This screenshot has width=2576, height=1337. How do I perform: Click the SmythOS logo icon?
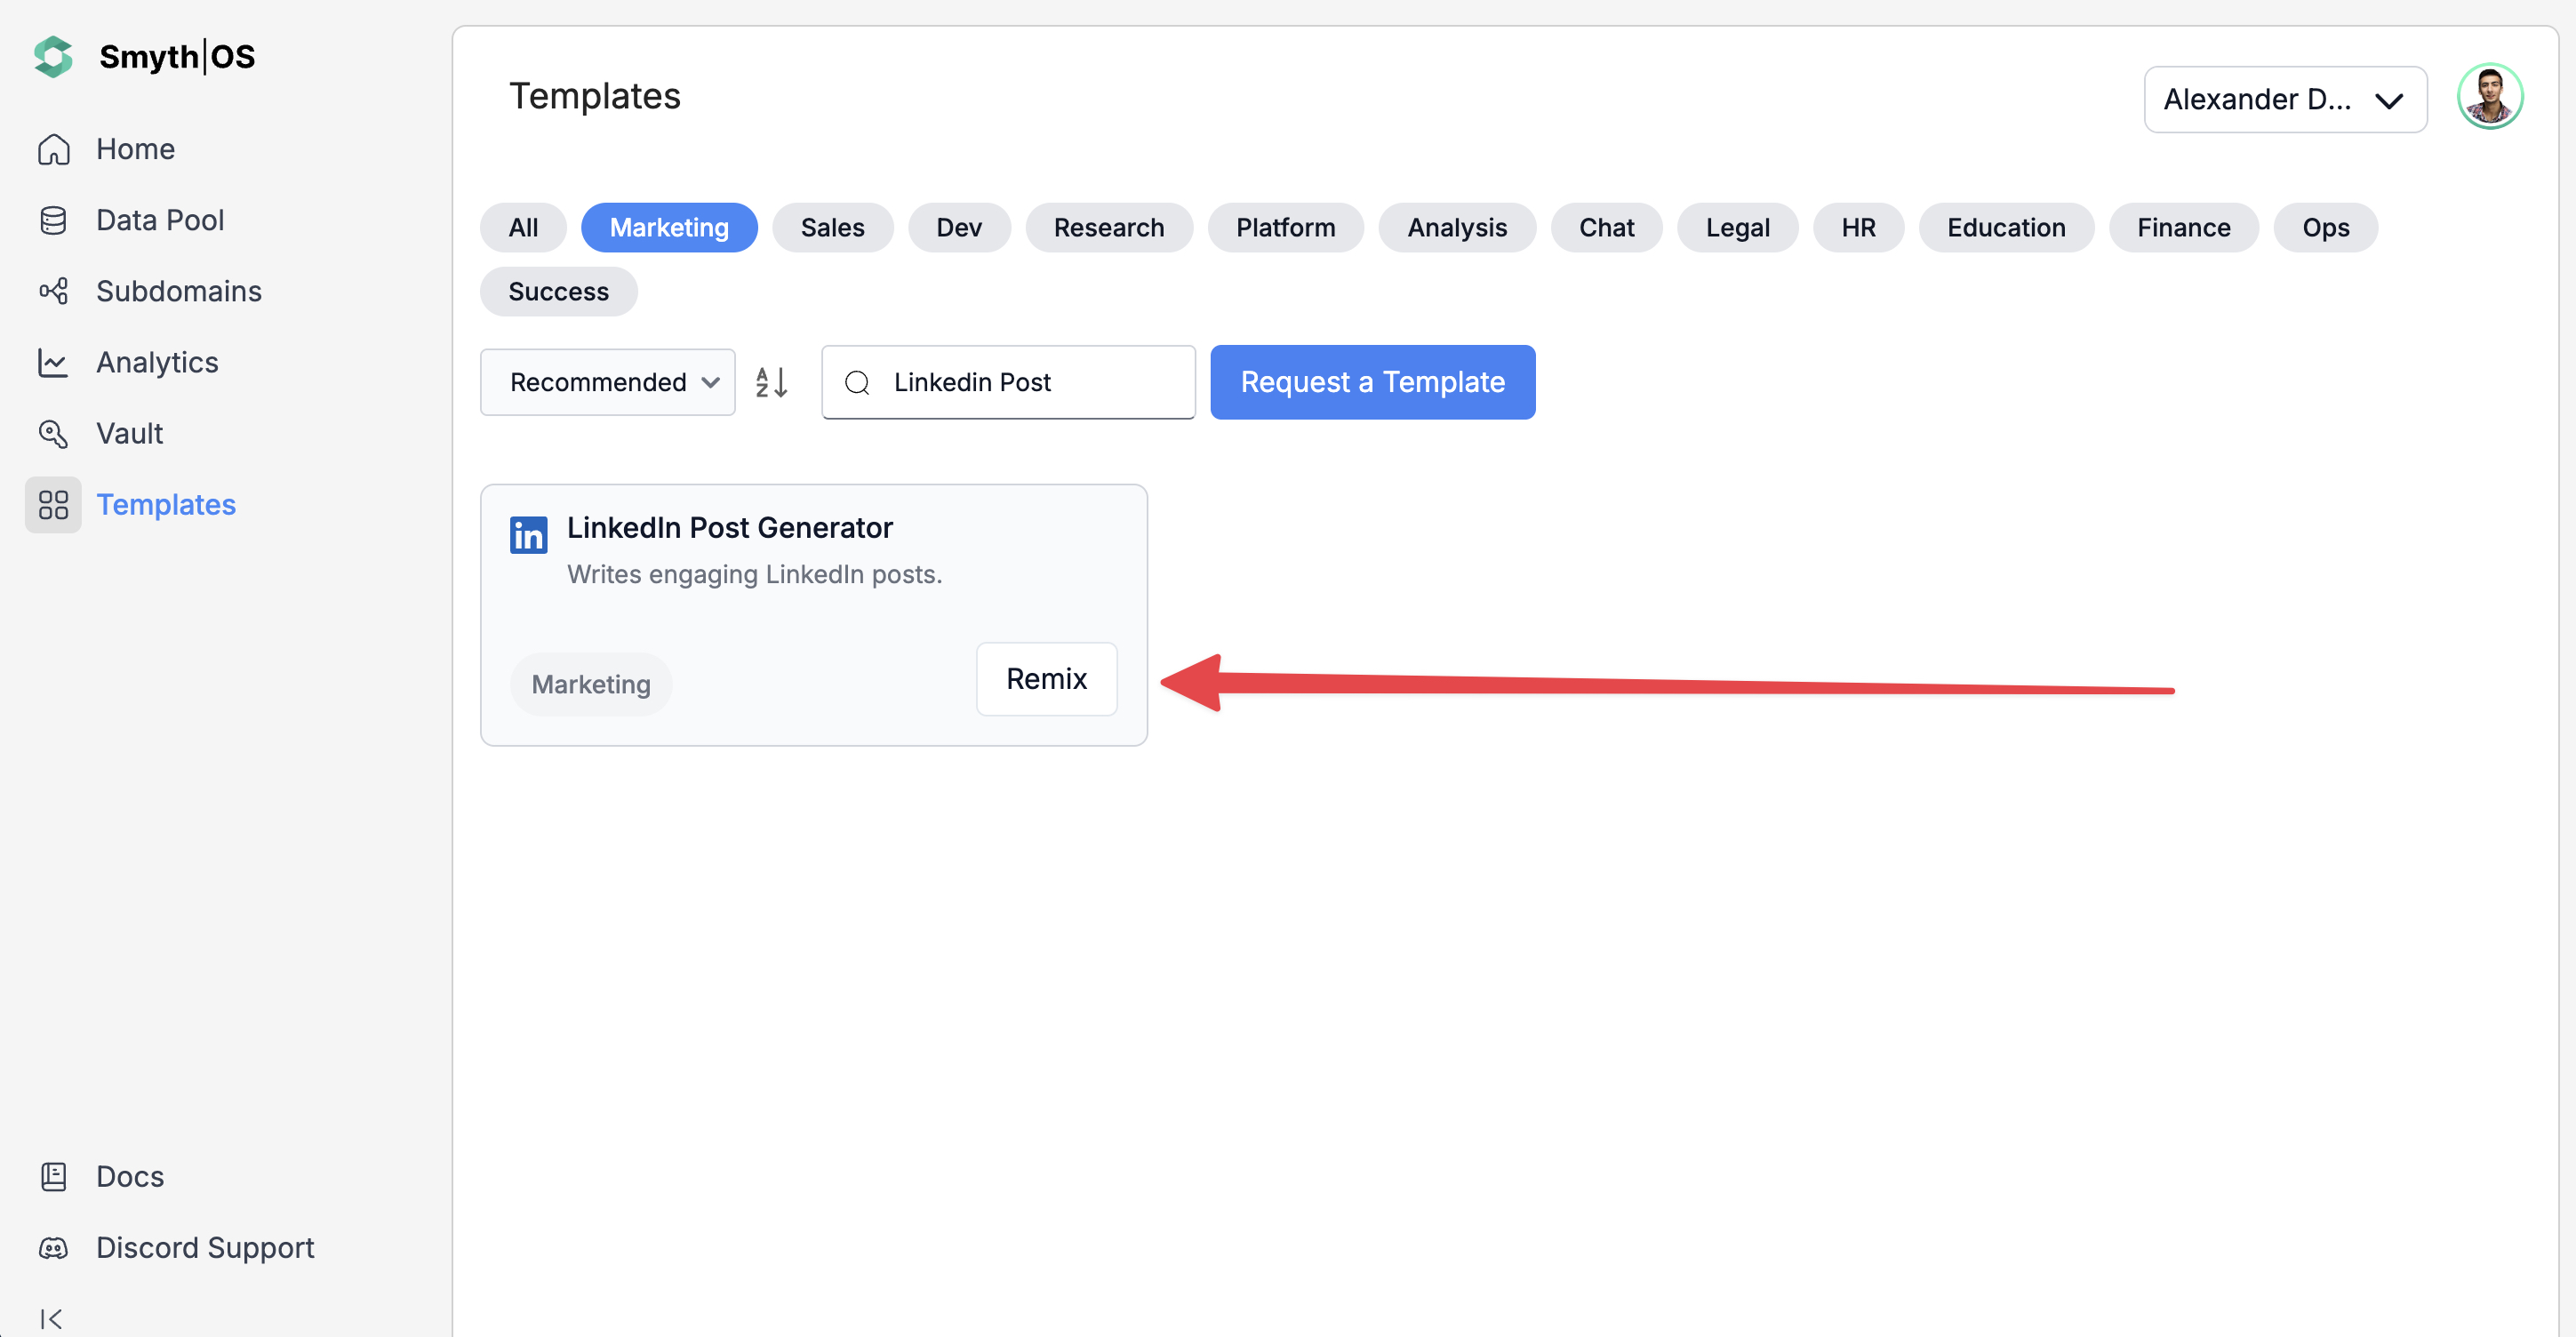click(53, 57)
